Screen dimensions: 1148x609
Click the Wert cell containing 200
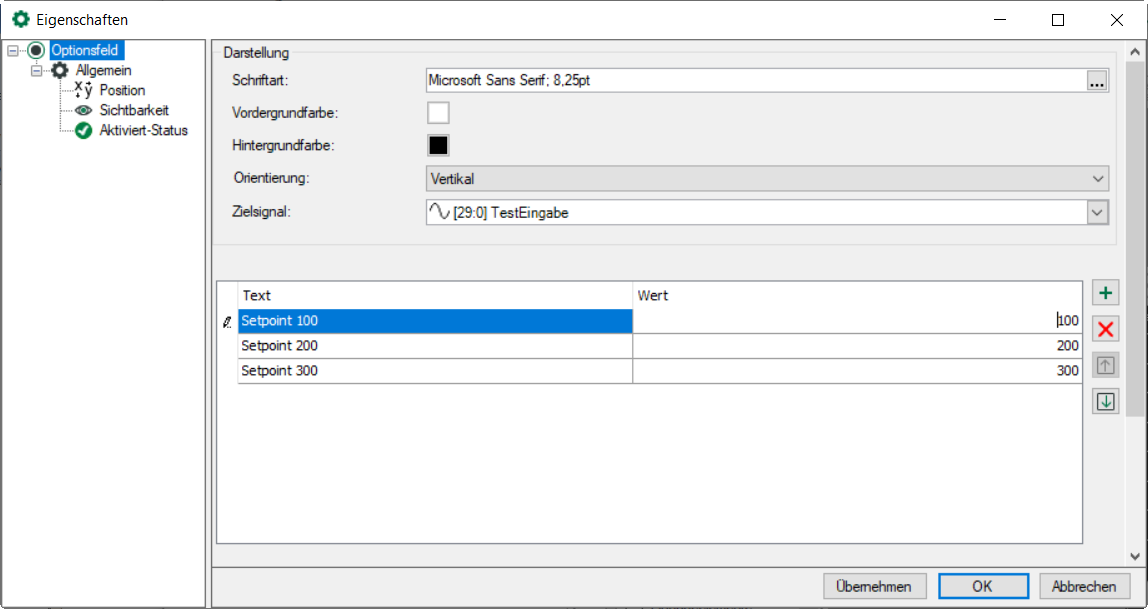857,345
